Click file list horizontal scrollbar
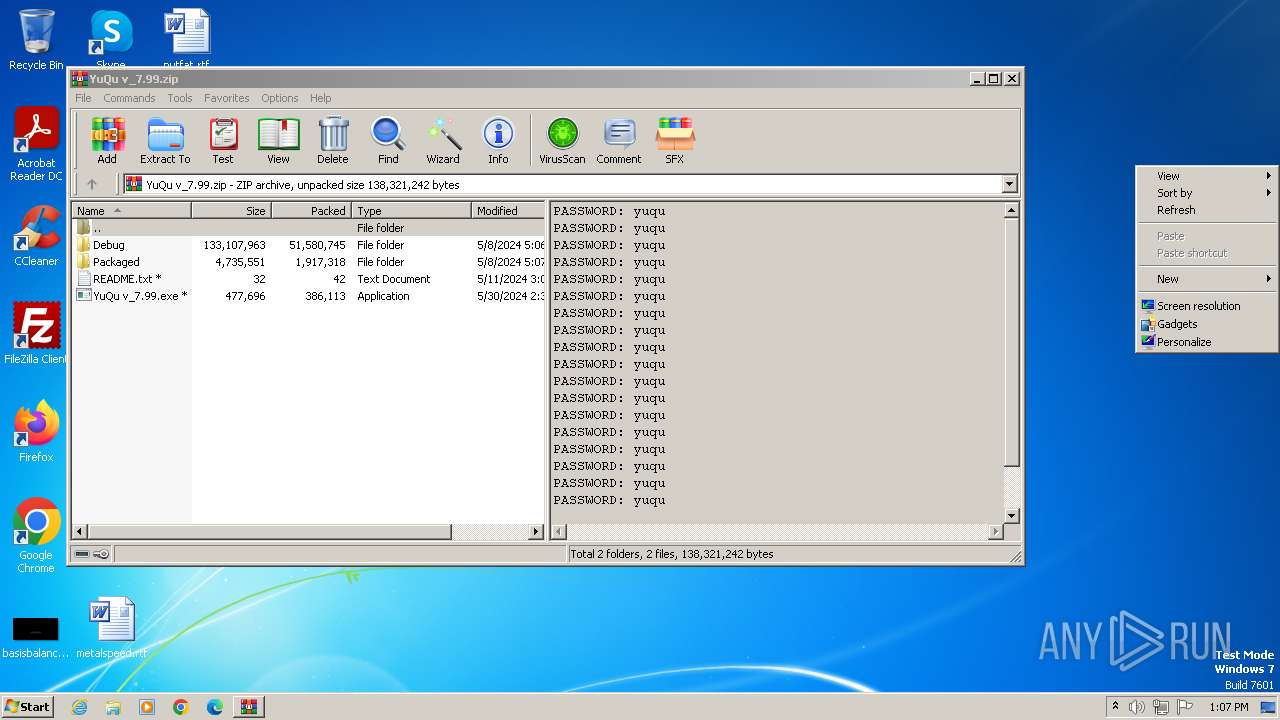The width and height of the screenshot is (1280, 720). (270, 532)
